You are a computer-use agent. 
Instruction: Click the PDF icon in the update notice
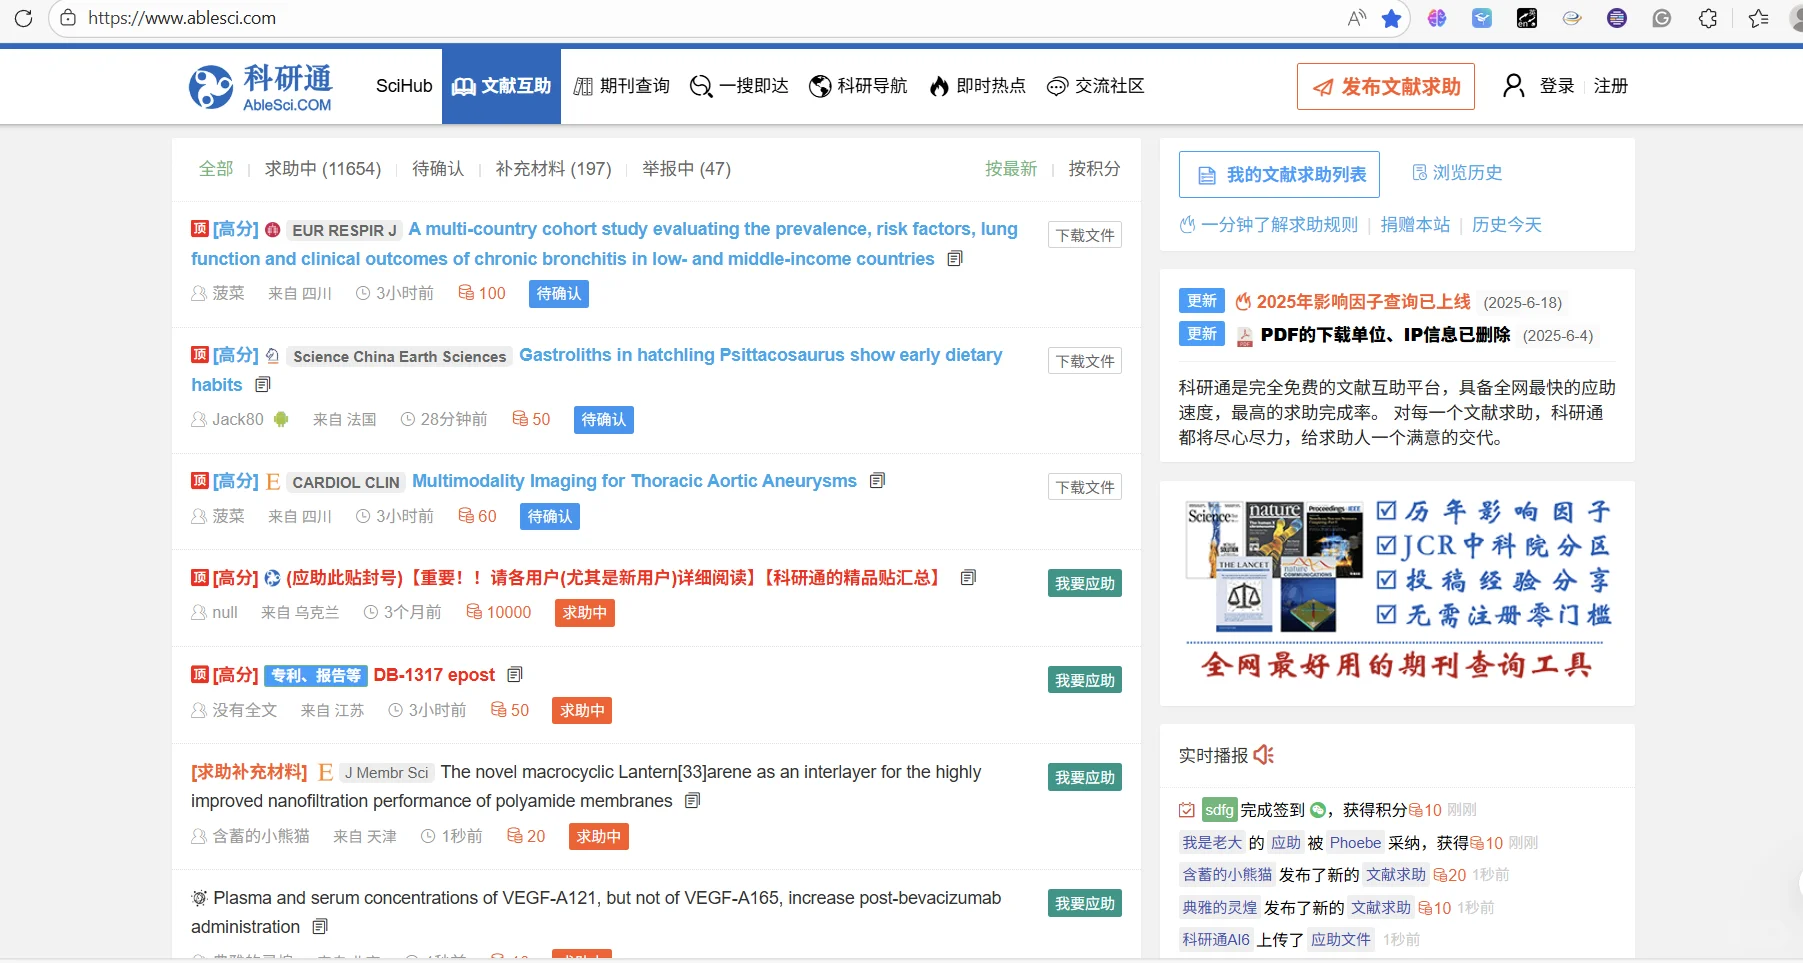pos(1245,336)
